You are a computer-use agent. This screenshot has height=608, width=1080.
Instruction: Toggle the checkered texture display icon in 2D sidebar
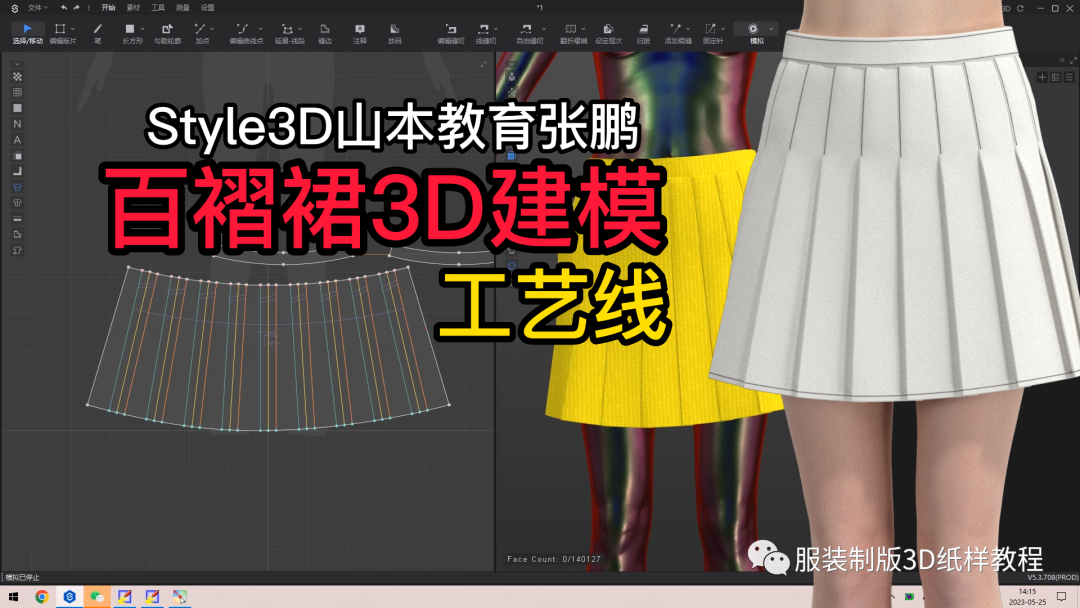pos(17,76)
